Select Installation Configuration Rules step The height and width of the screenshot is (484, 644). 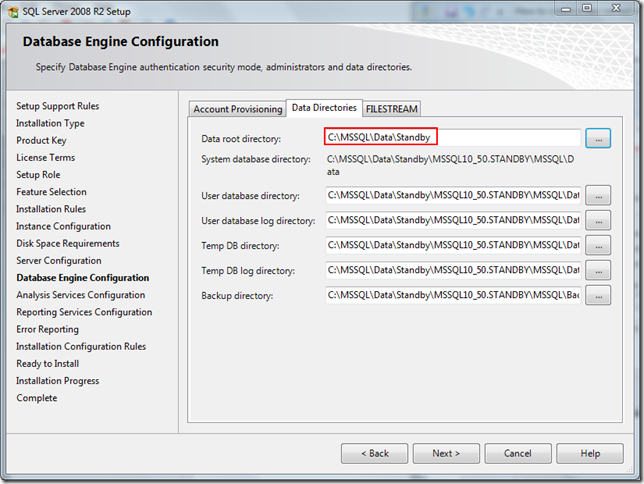81,347
